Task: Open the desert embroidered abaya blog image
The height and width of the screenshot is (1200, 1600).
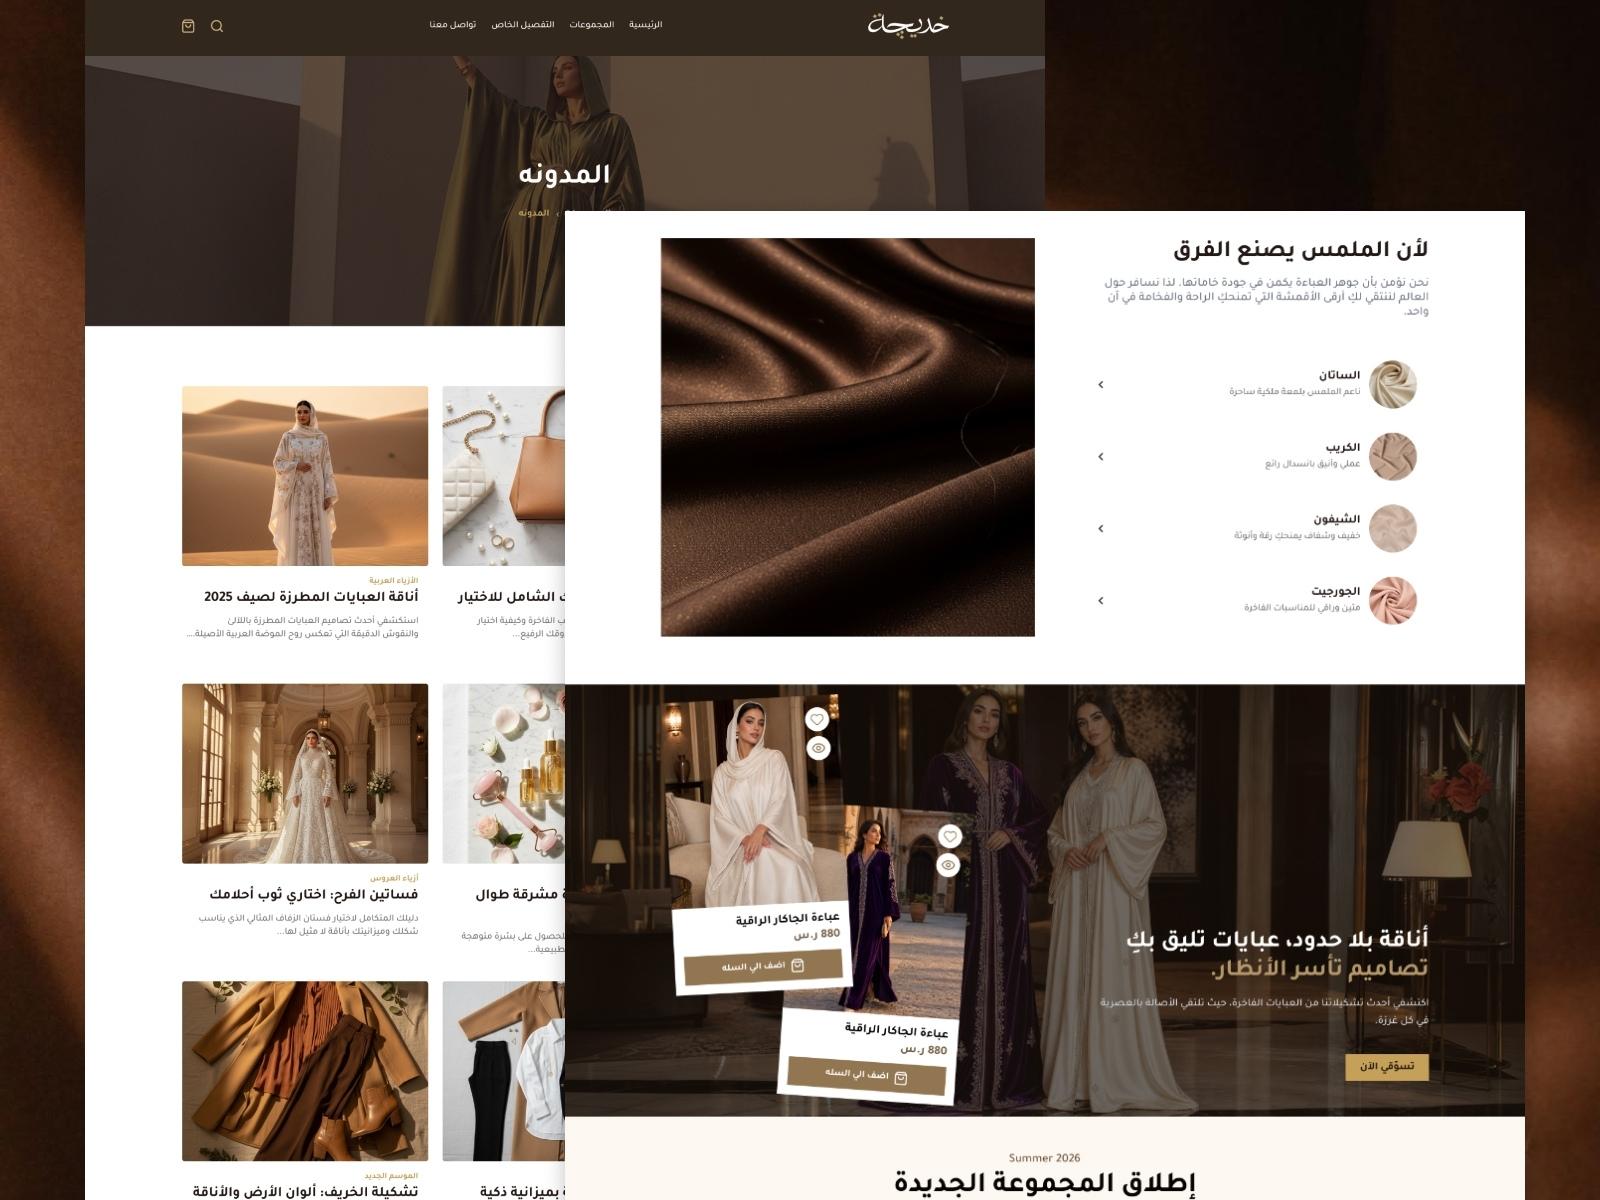Action: coord(305,476)
